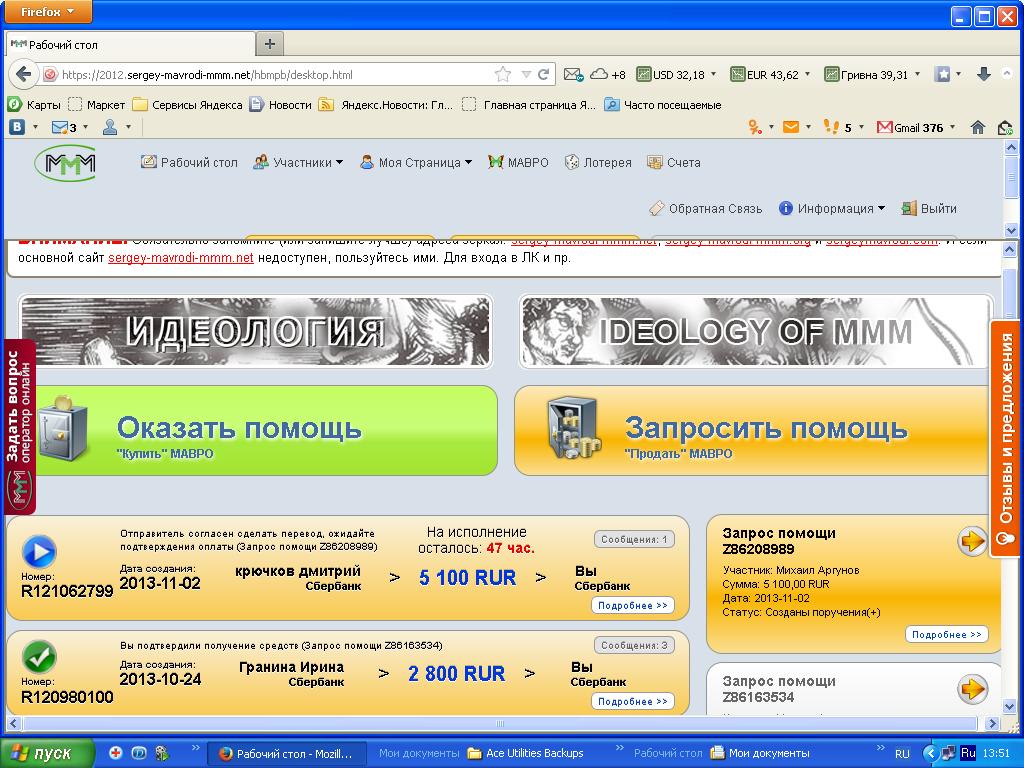Open the МАВРО menu item
This screenshot has height=768, width=1024.
coord(518,163)
